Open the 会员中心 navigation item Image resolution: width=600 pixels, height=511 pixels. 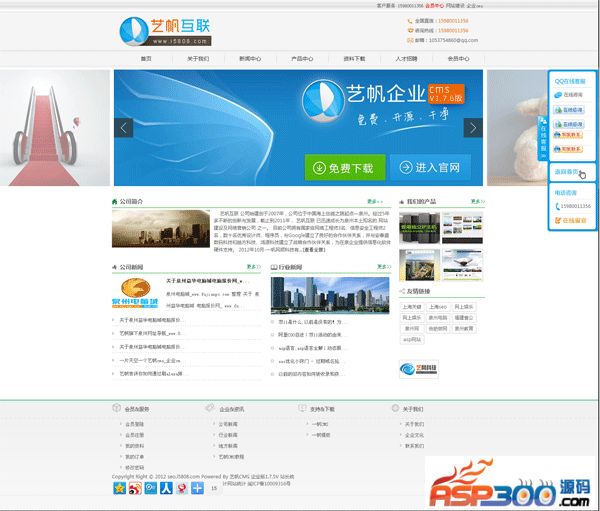click(x=458, y=59)
